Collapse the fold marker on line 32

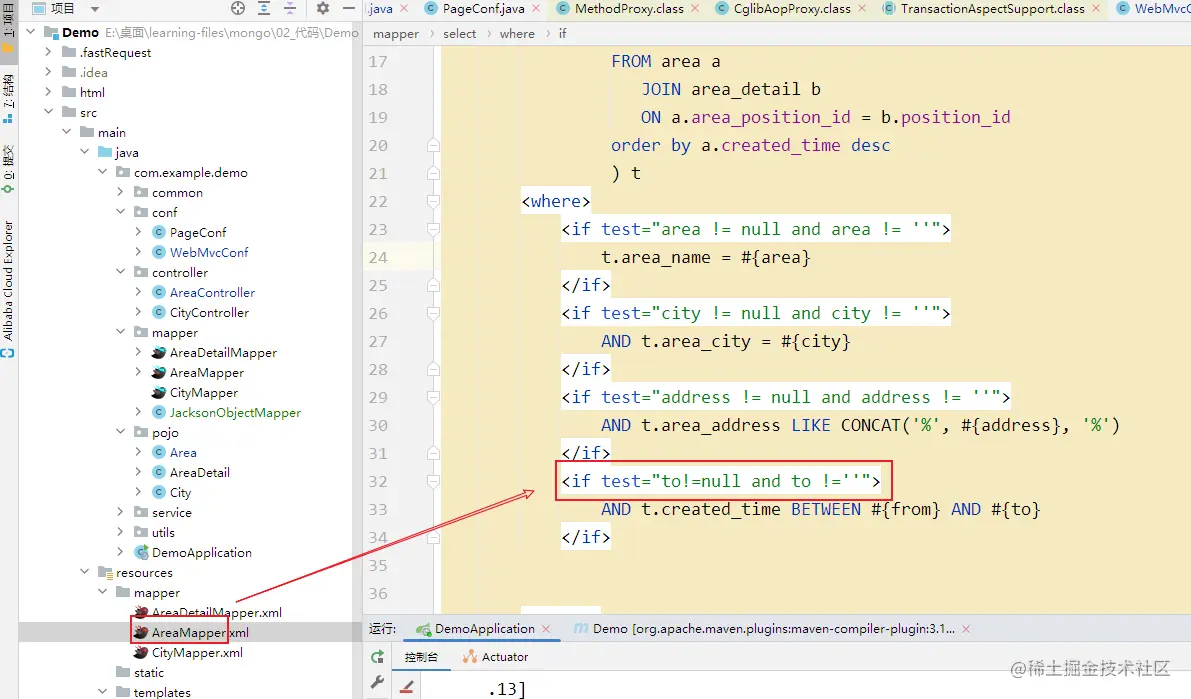coord(431,481)
